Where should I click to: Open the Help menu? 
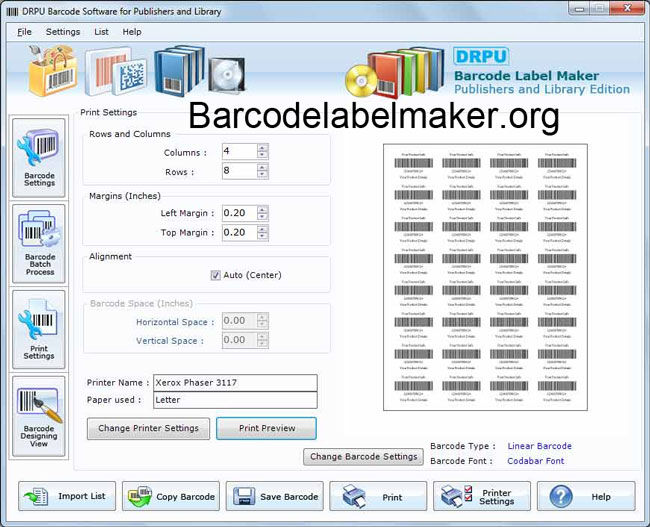[x=132, y=32]
